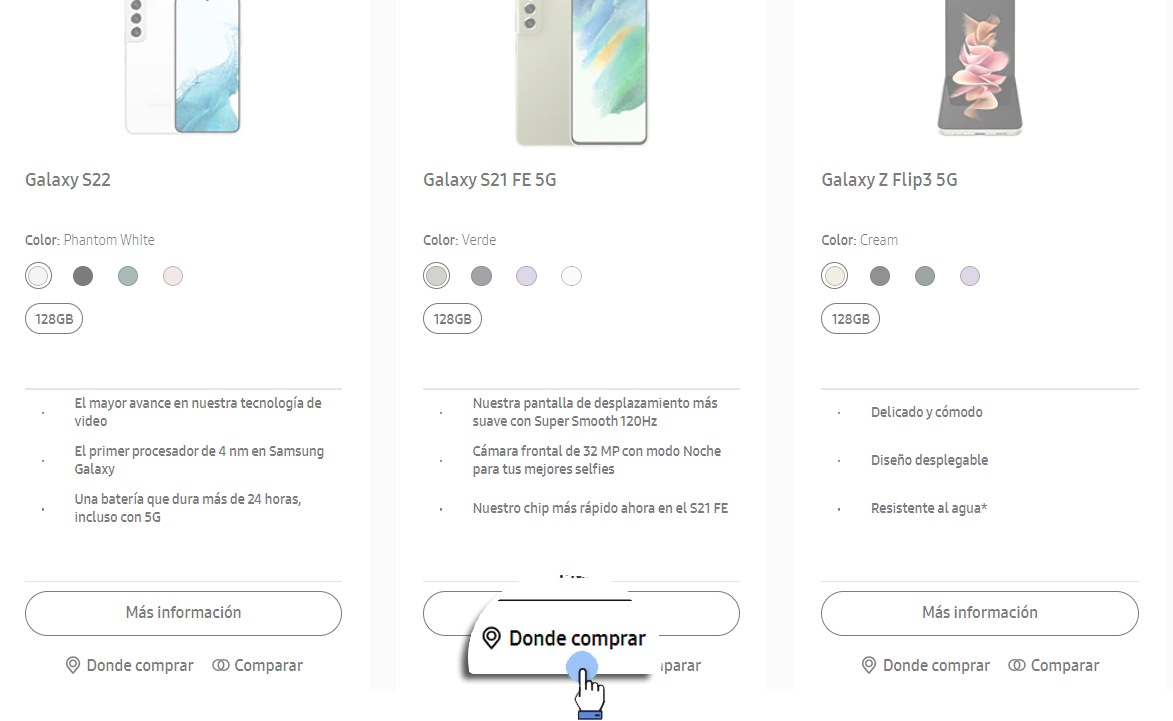The image size is (1173, 721).
Task: Choose lavender swatch for Galaxy Z Flip3
Action: 969,276
